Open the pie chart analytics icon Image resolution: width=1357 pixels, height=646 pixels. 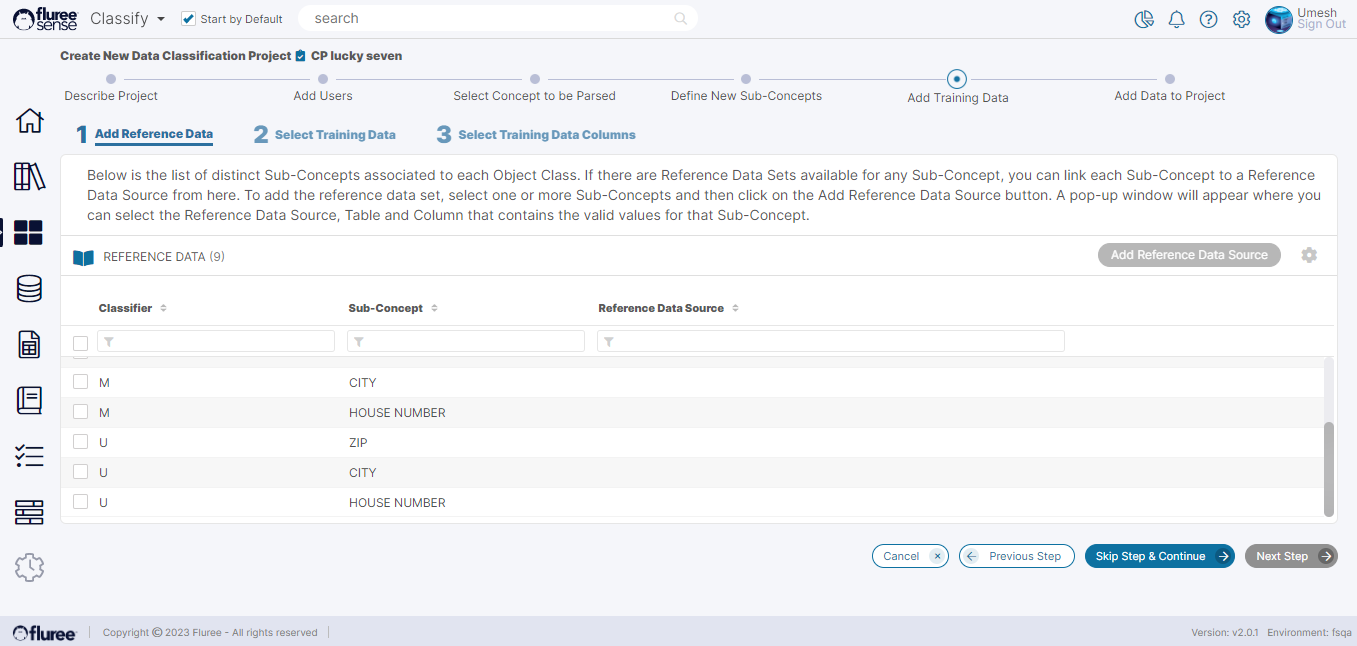[x=1144, y=20]
